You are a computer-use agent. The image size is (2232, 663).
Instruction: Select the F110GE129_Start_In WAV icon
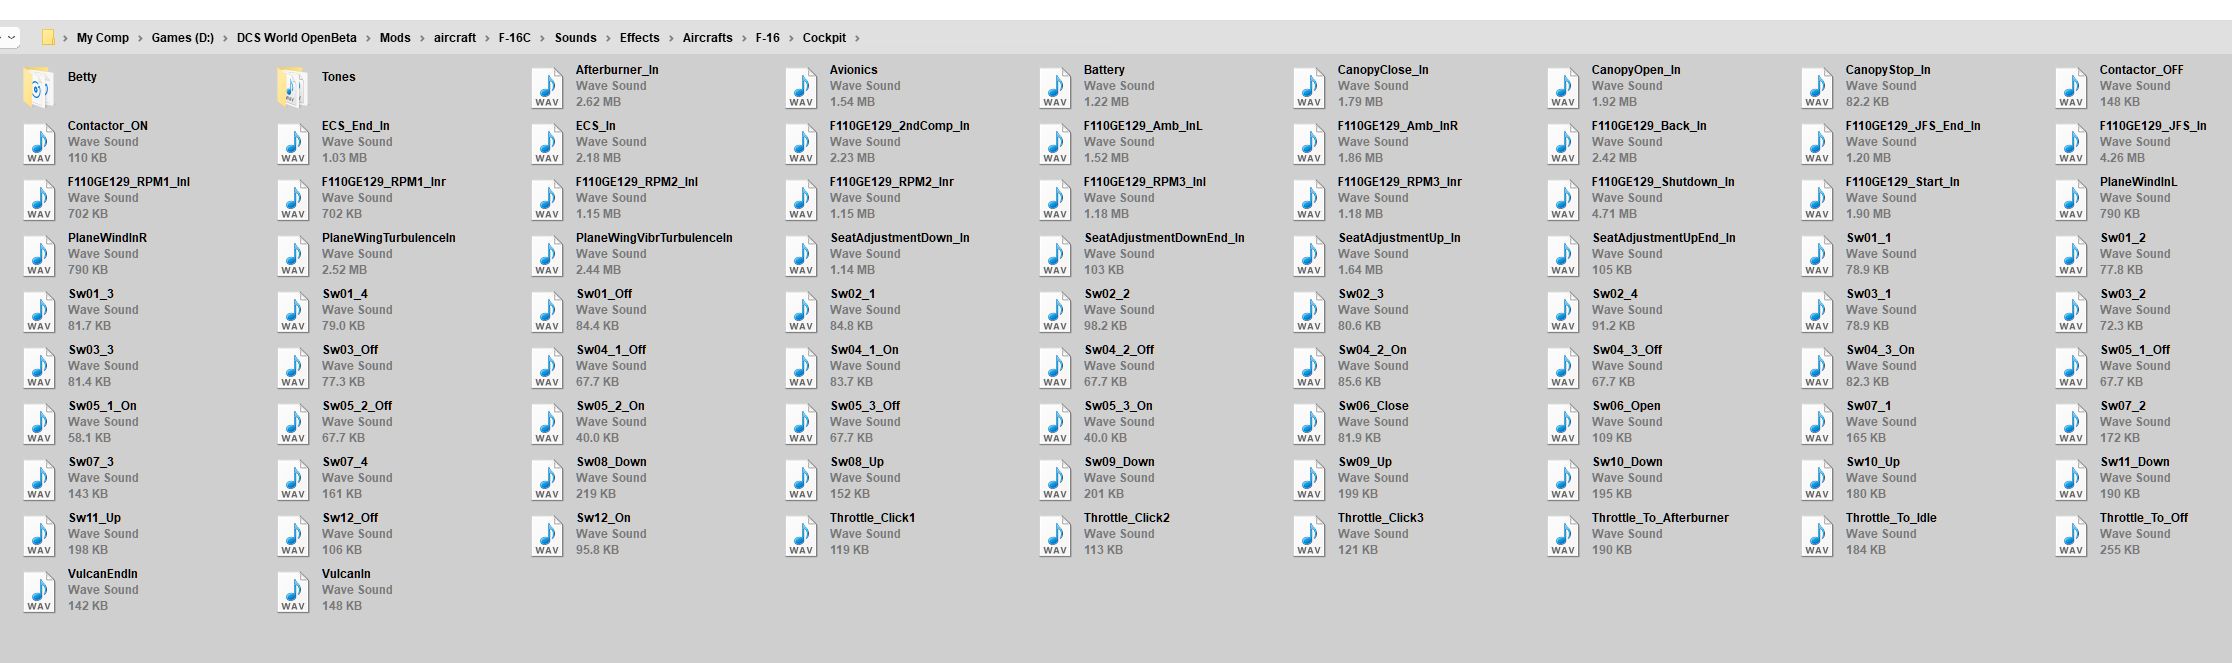tap(1817, 200)
